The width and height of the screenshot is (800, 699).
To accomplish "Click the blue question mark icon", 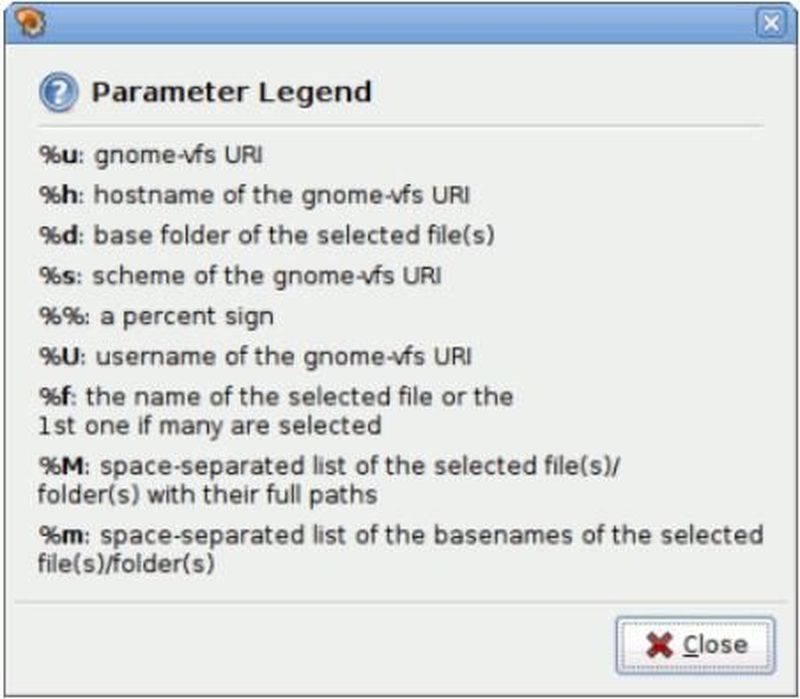I will click(58, 93).
